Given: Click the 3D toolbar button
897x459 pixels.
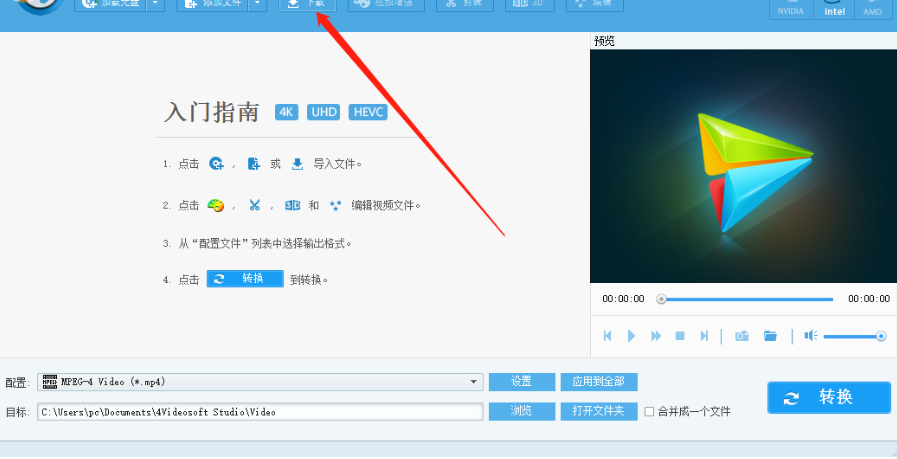Looking at the screenshot, I should (x=530, y=5).
